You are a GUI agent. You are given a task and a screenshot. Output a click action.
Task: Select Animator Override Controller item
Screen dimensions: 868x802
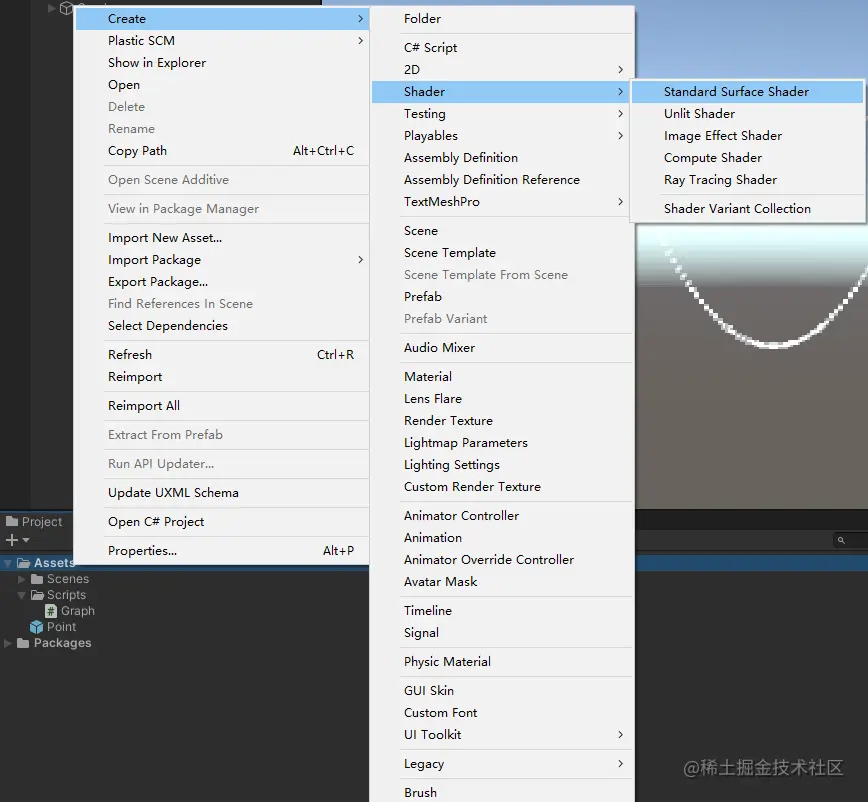(503, 560)
